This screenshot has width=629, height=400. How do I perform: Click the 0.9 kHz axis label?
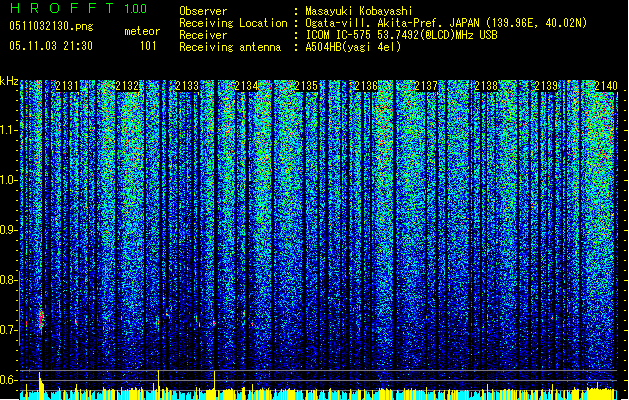click(x=8, y=230)
